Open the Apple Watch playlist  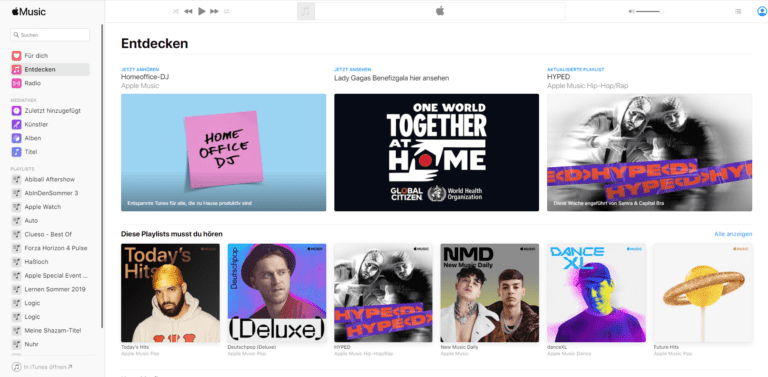tap(50, 207)
